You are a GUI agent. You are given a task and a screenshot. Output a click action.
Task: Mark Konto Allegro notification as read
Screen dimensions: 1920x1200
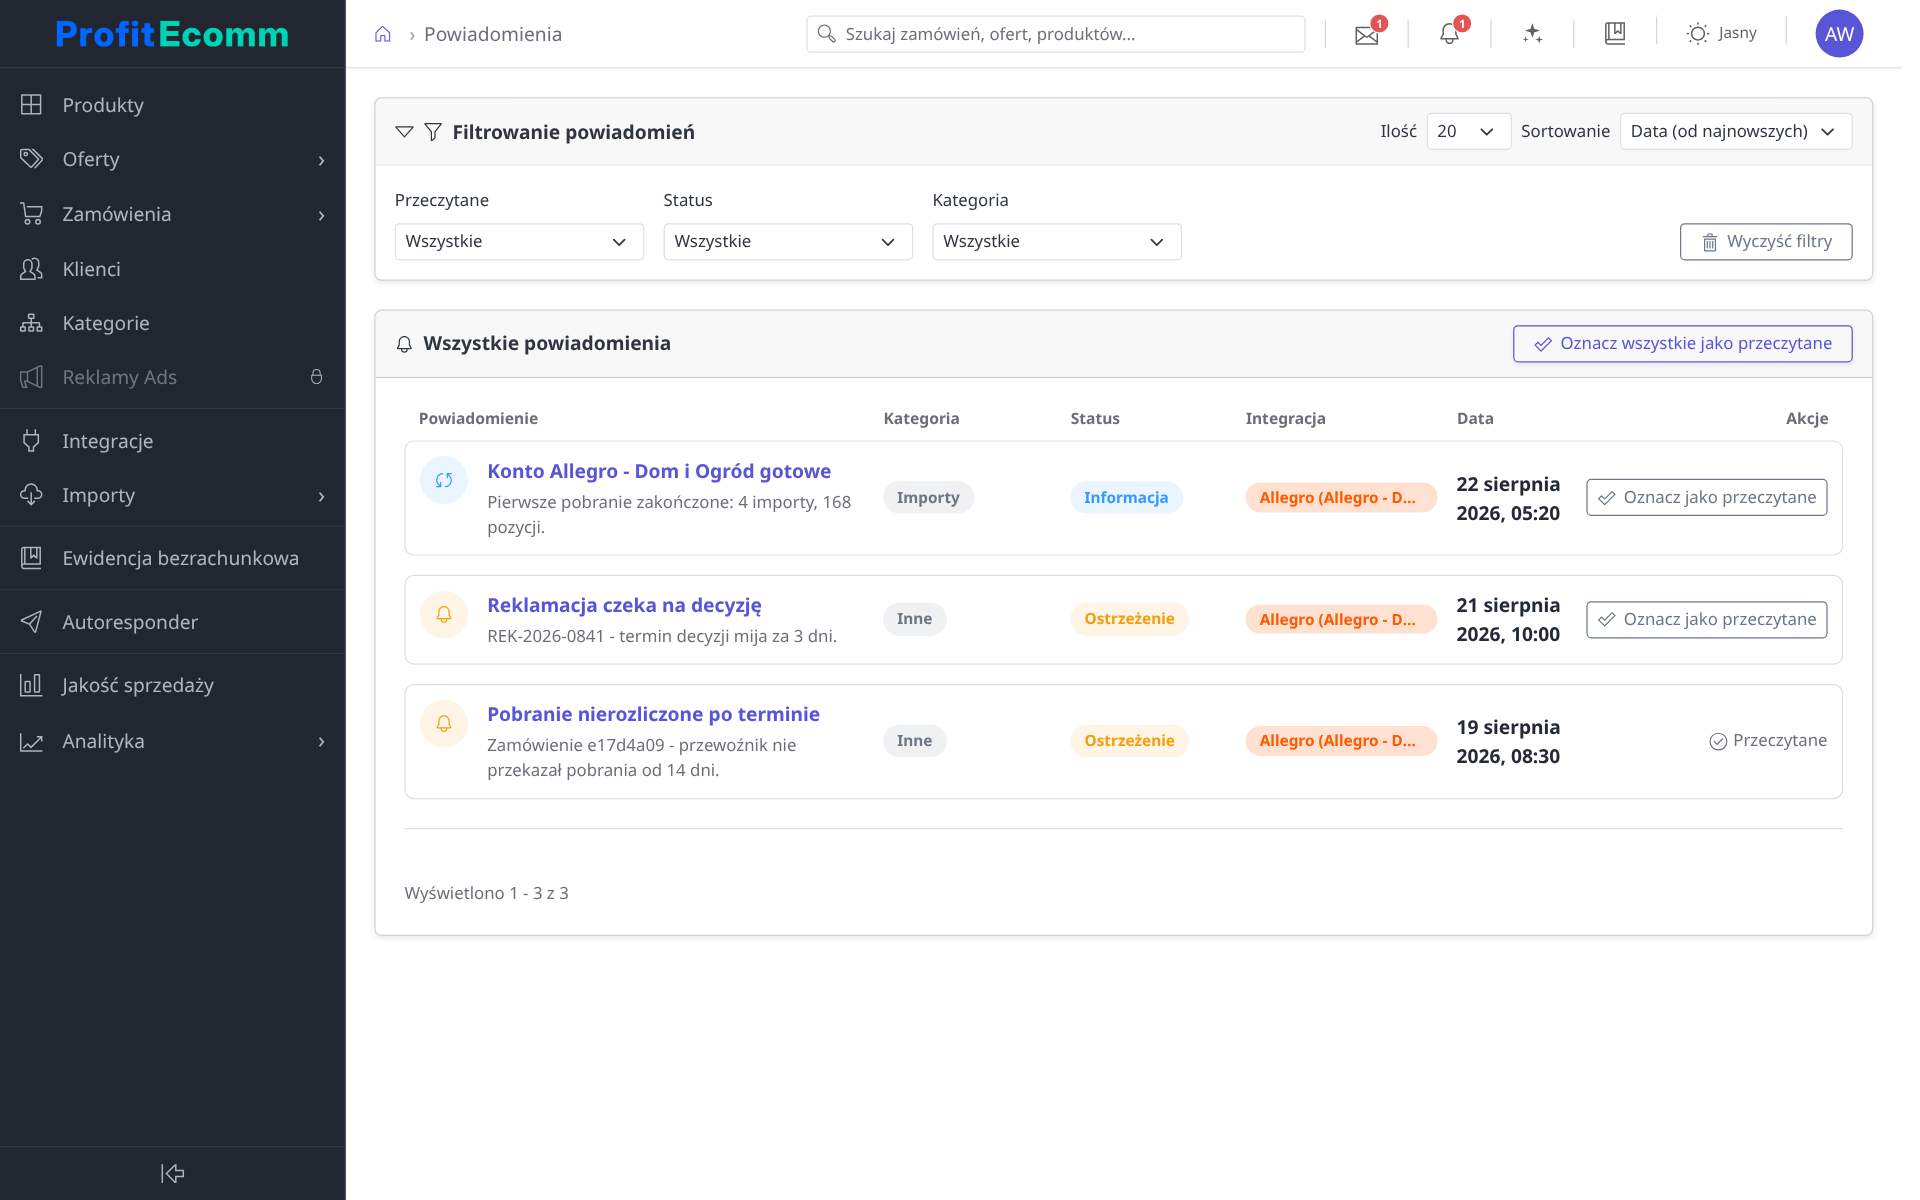coord(1706,497)
